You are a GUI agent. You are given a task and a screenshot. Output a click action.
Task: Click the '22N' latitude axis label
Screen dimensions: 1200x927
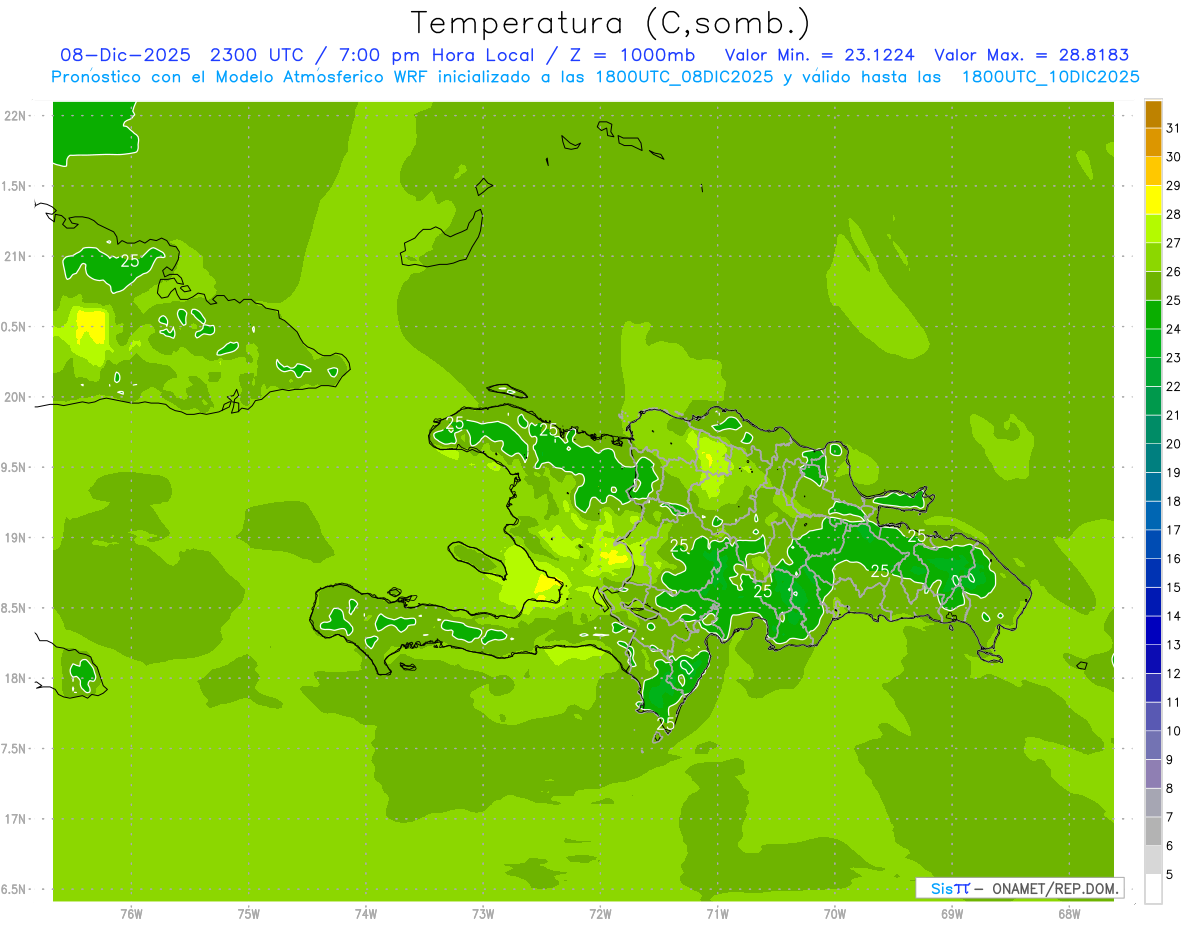(x=15, y=116)
